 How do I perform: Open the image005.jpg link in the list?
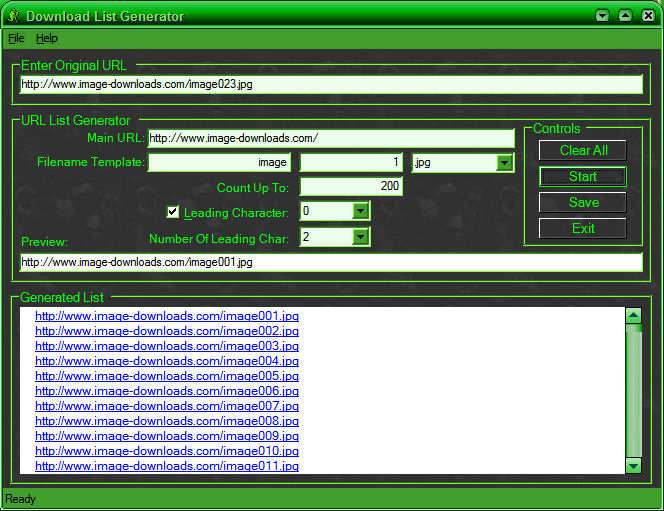(167, 376)
